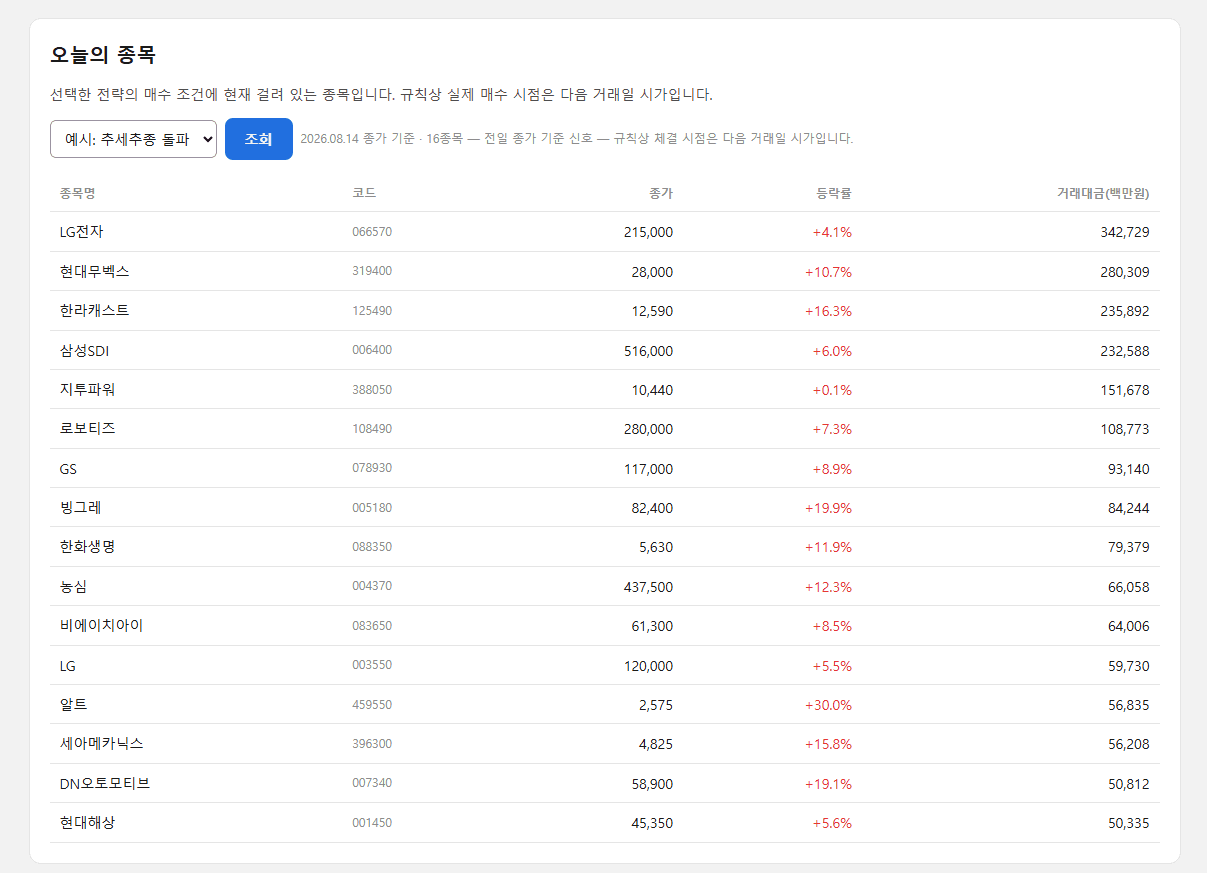This screenshot has width=1207, height=873.
Task: Select stock code 388050
Action: (x=372, y=390)
